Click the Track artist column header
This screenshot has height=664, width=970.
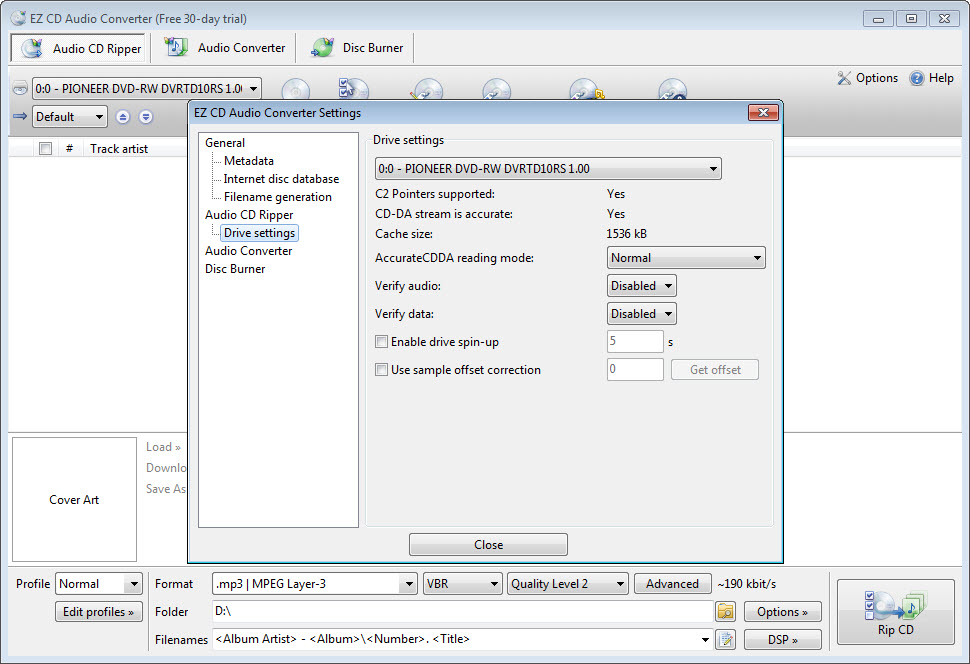119,149
